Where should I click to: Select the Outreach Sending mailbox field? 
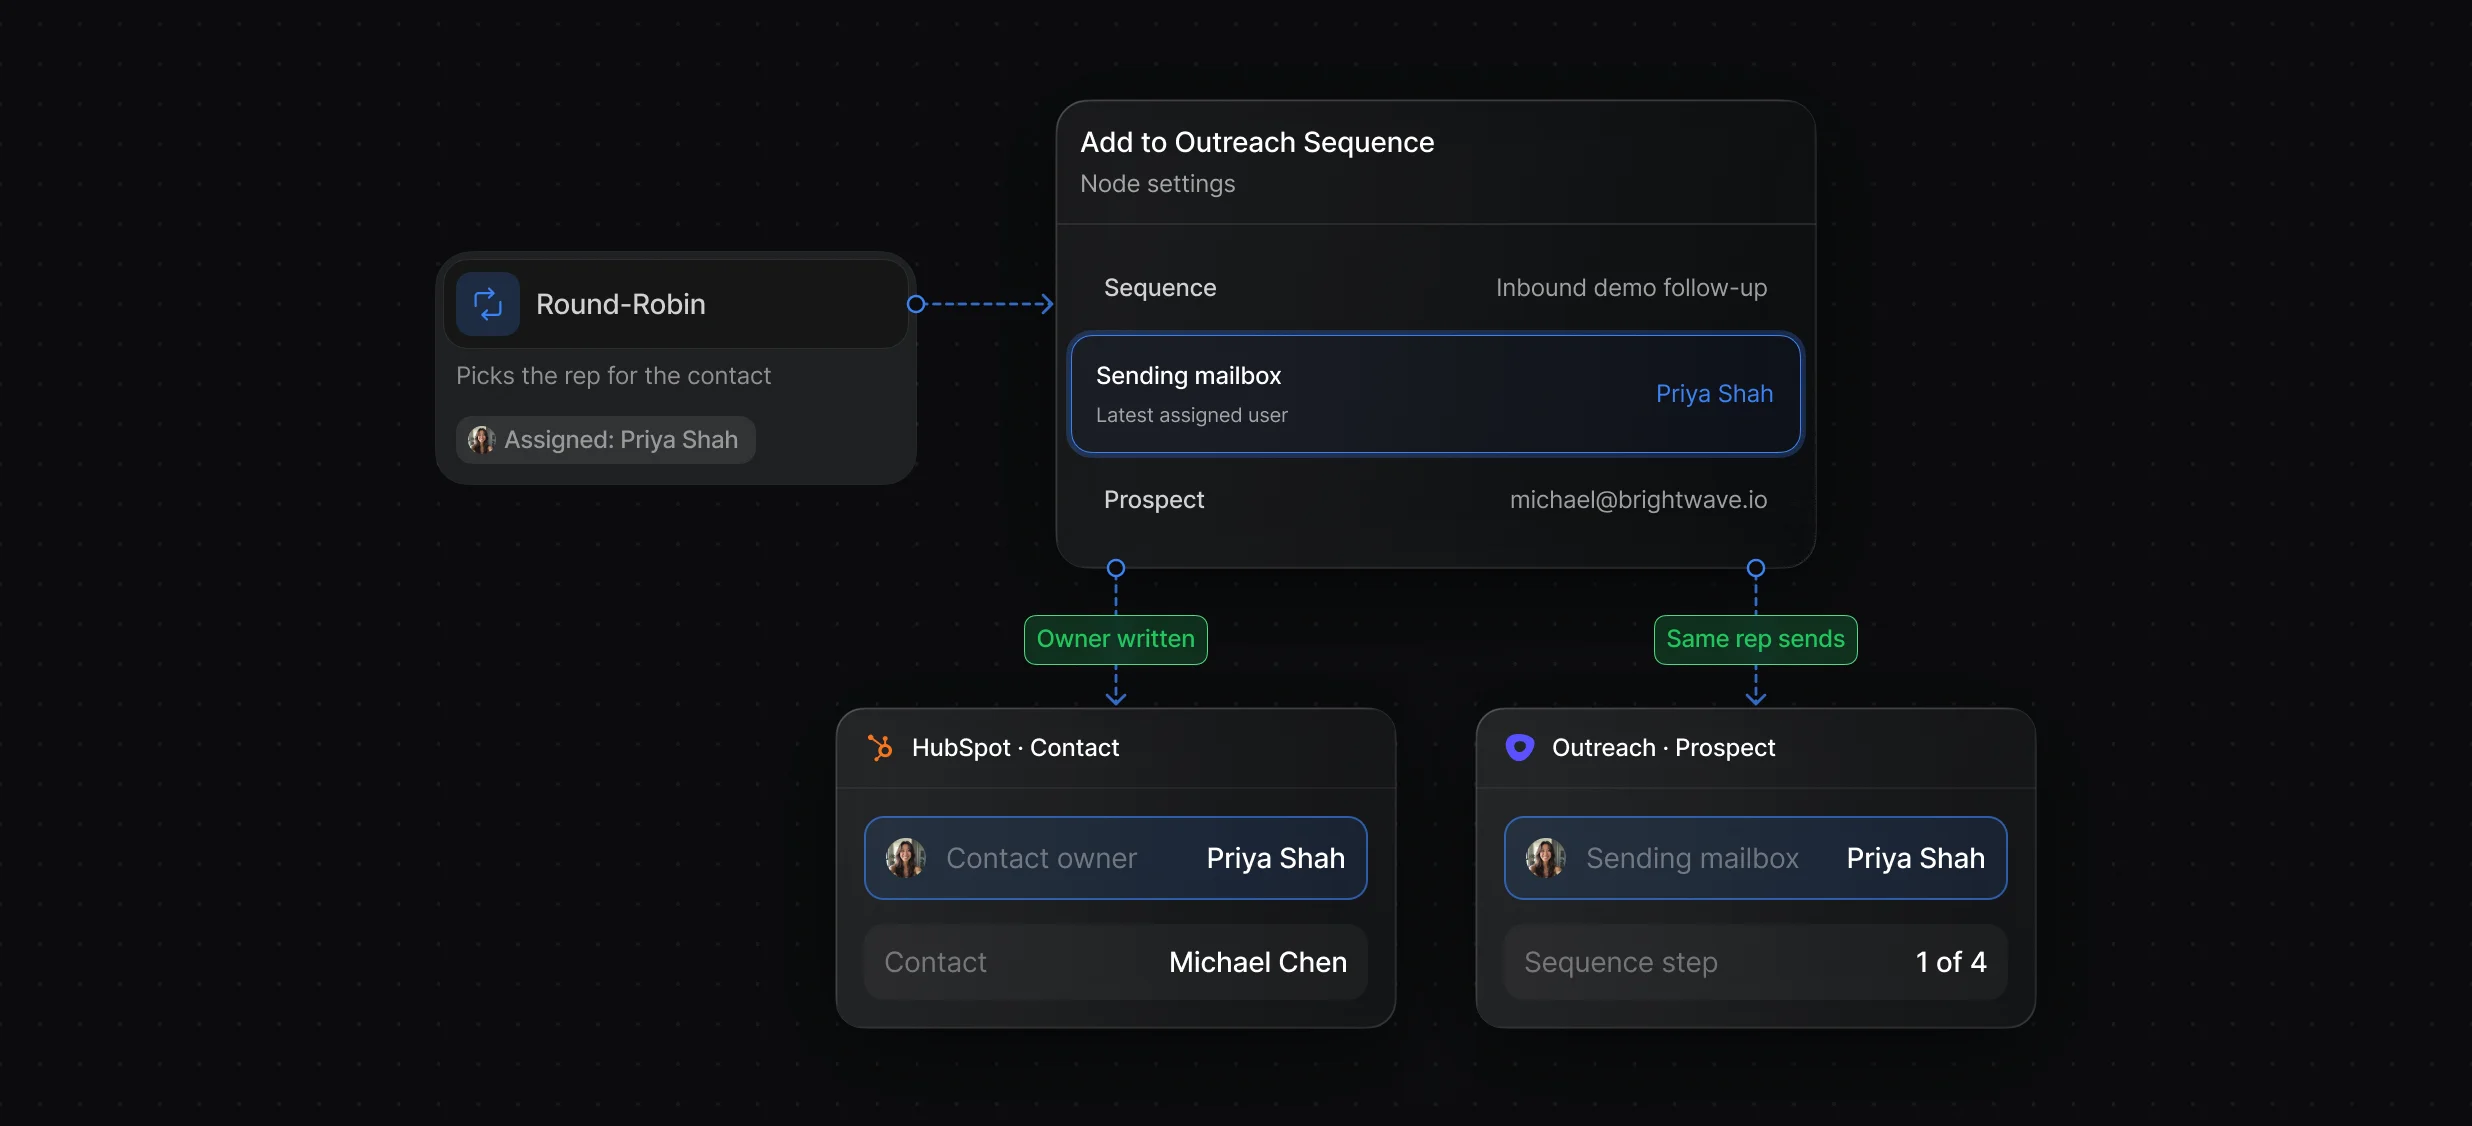coord(1756,858)
